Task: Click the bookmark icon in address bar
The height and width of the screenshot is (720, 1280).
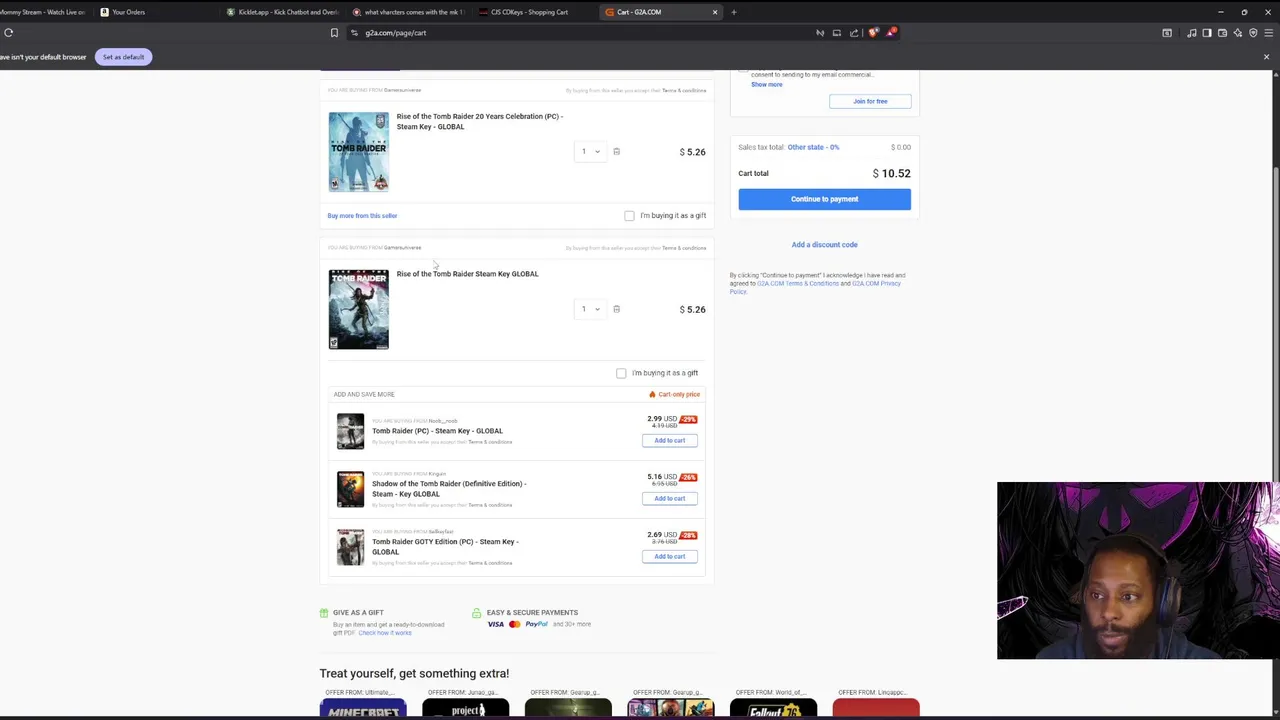Action: pyautogui.click(x=334, y=33)
